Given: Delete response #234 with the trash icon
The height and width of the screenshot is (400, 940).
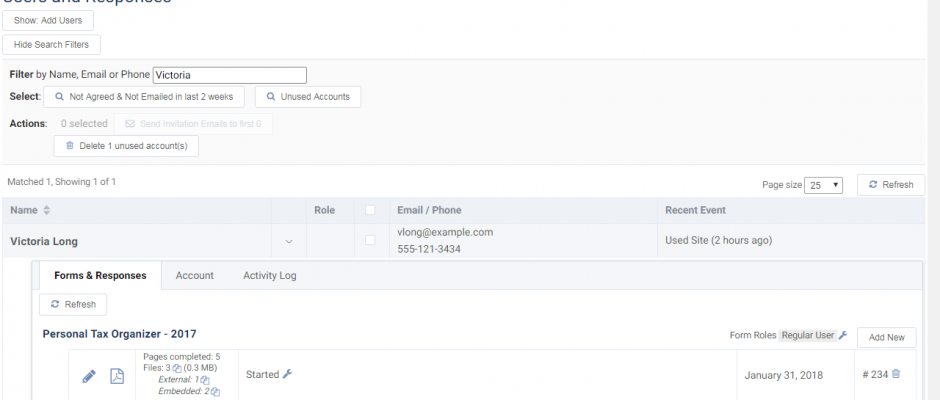Looking at the screenshot, I should pyautogui.click(x=896, y=374).
